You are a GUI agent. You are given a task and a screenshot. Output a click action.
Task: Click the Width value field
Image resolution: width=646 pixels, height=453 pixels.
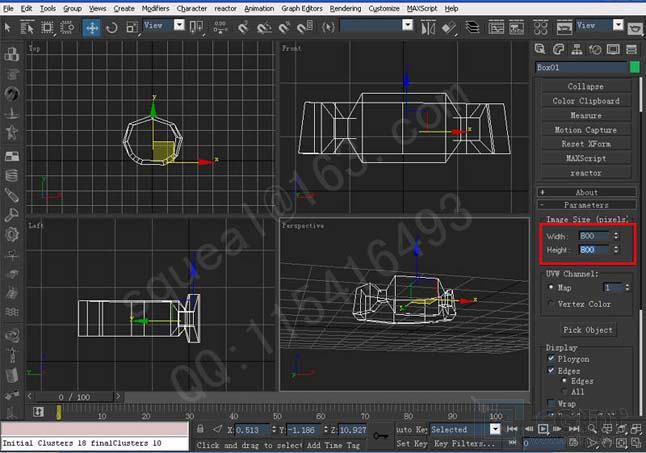pyautogui.click(x=595, y=236)
